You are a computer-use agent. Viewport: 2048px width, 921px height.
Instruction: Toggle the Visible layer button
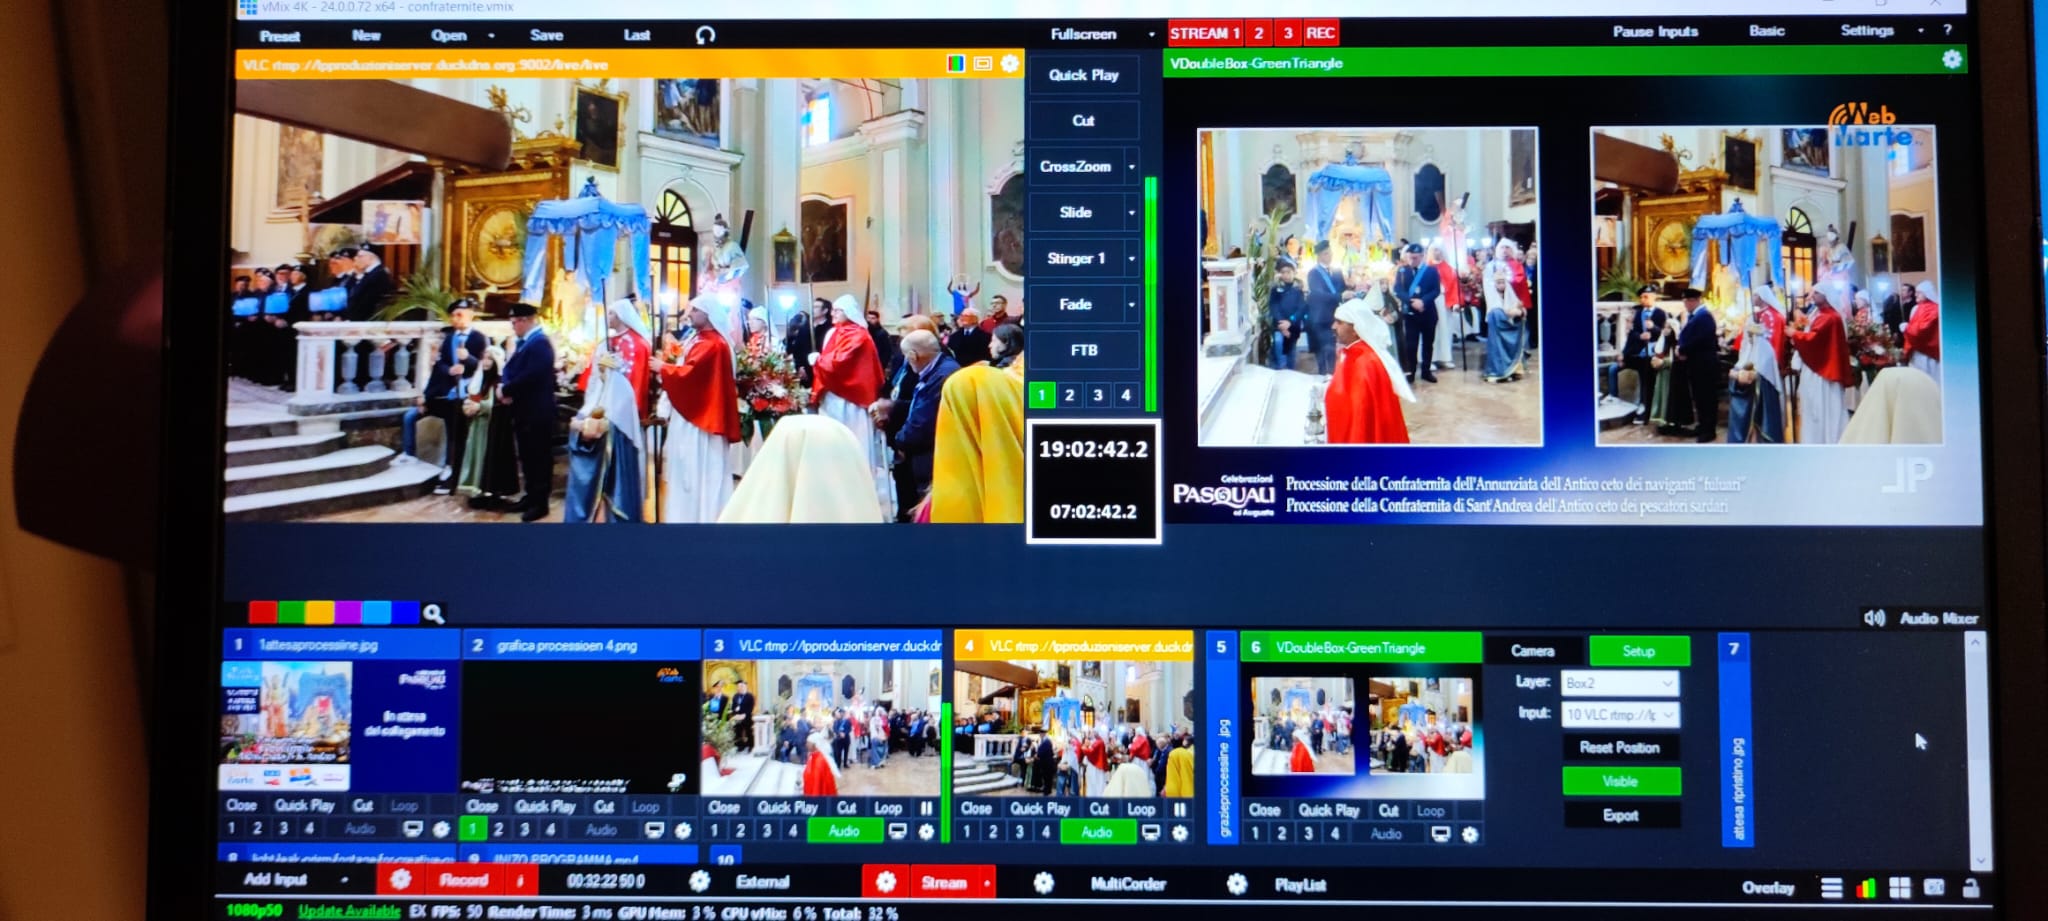1620,781
